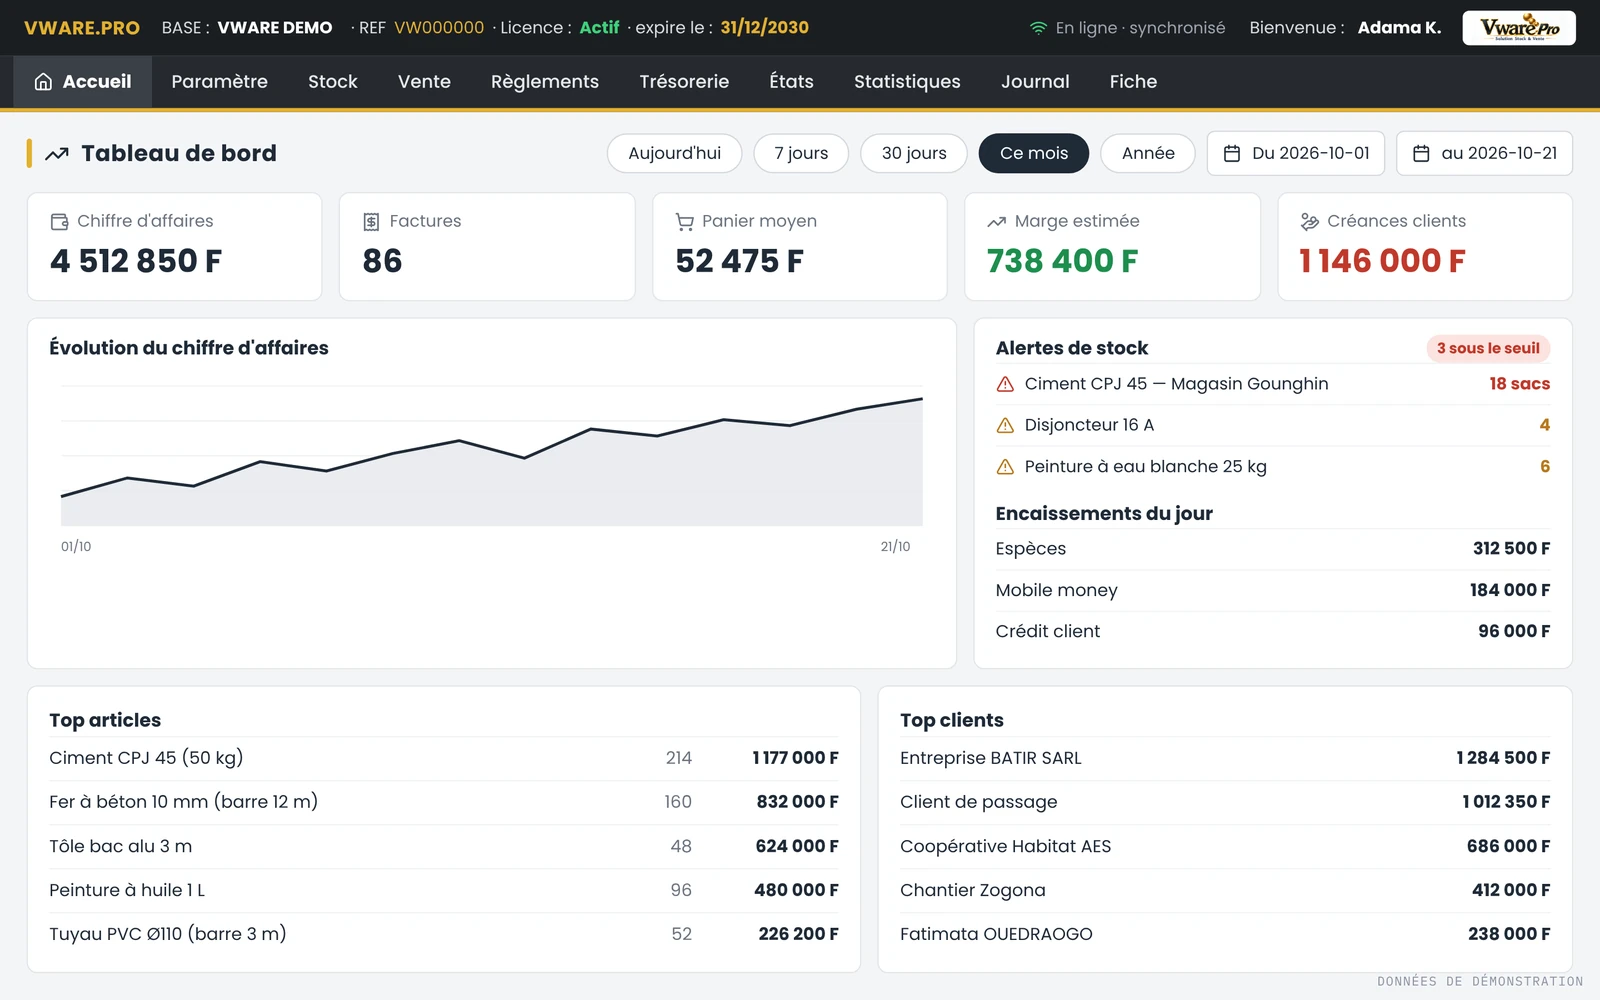The height and width of the screenshot is (1000, 1600).
Task: Open the États menu
Action: pyautogui.click(x=791, y=82)
